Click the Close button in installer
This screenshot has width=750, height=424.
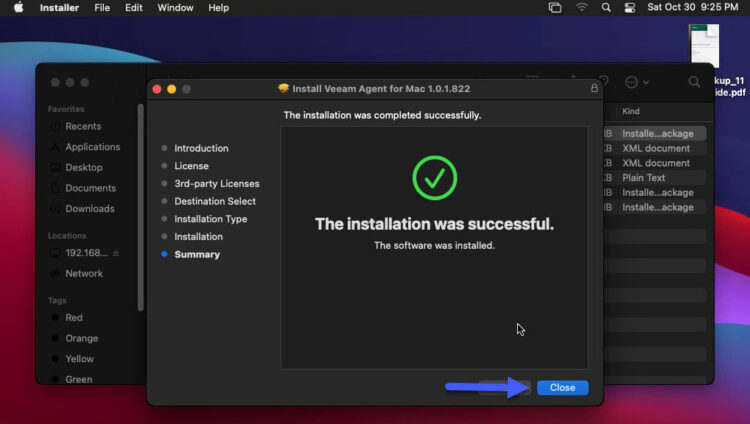pyautogui.click(x=562, y=388)
